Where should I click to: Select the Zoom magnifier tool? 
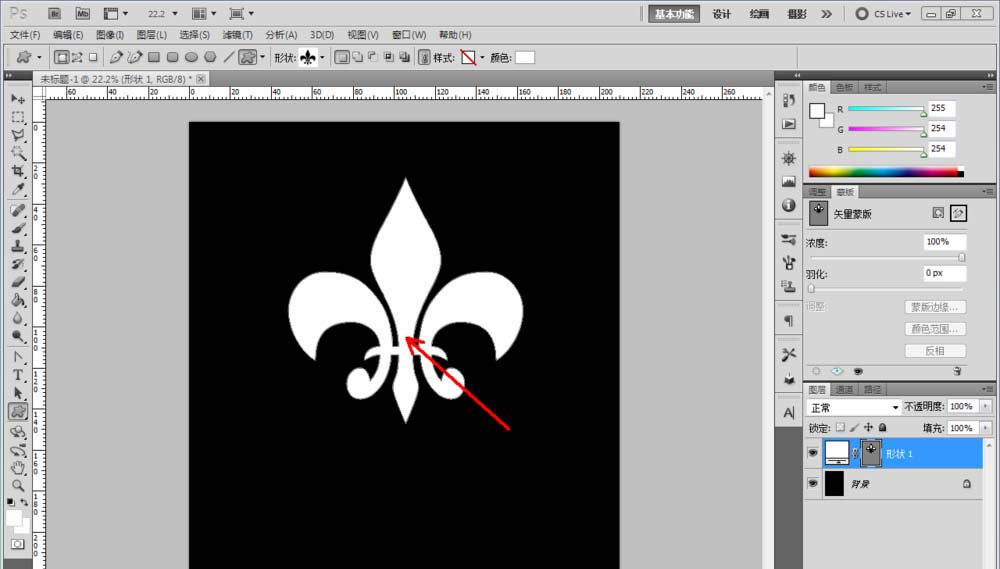point(18,484)
